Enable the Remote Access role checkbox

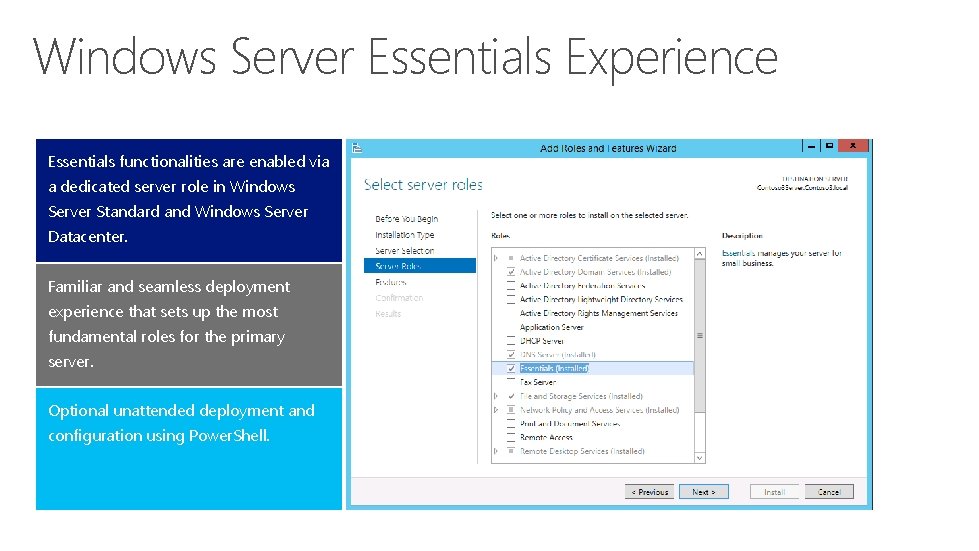[x=511, y=437]
